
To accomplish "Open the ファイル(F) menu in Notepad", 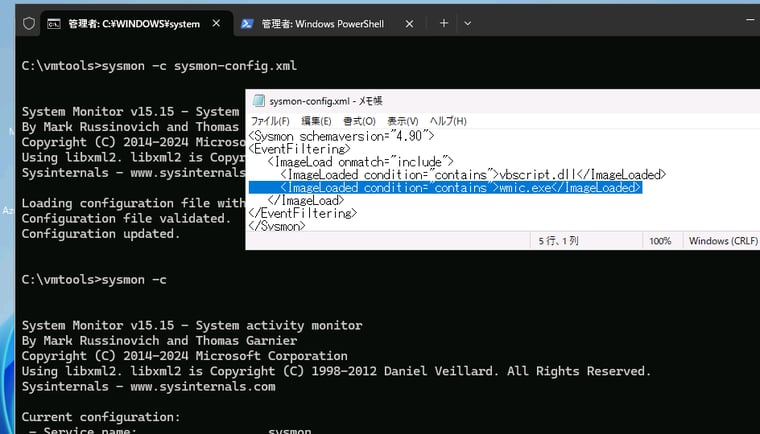I will click(x=270, y=121).
